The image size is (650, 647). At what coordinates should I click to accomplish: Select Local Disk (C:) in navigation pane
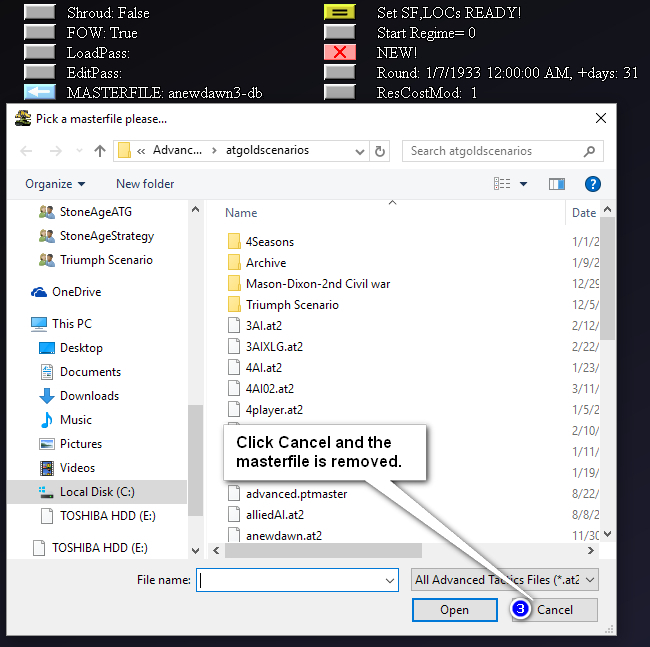[96, 492]
